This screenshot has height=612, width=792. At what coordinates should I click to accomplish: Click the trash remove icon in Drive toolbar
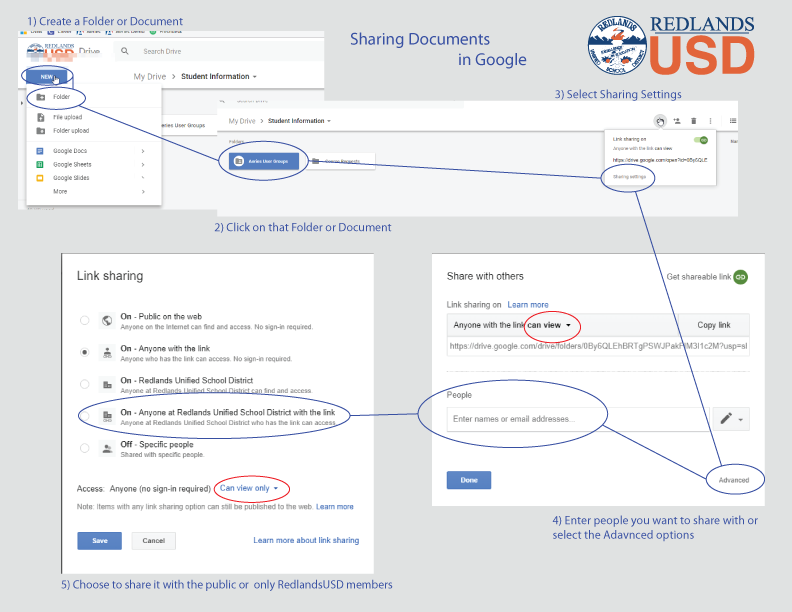pyautogui.click(x=694, y=121)
